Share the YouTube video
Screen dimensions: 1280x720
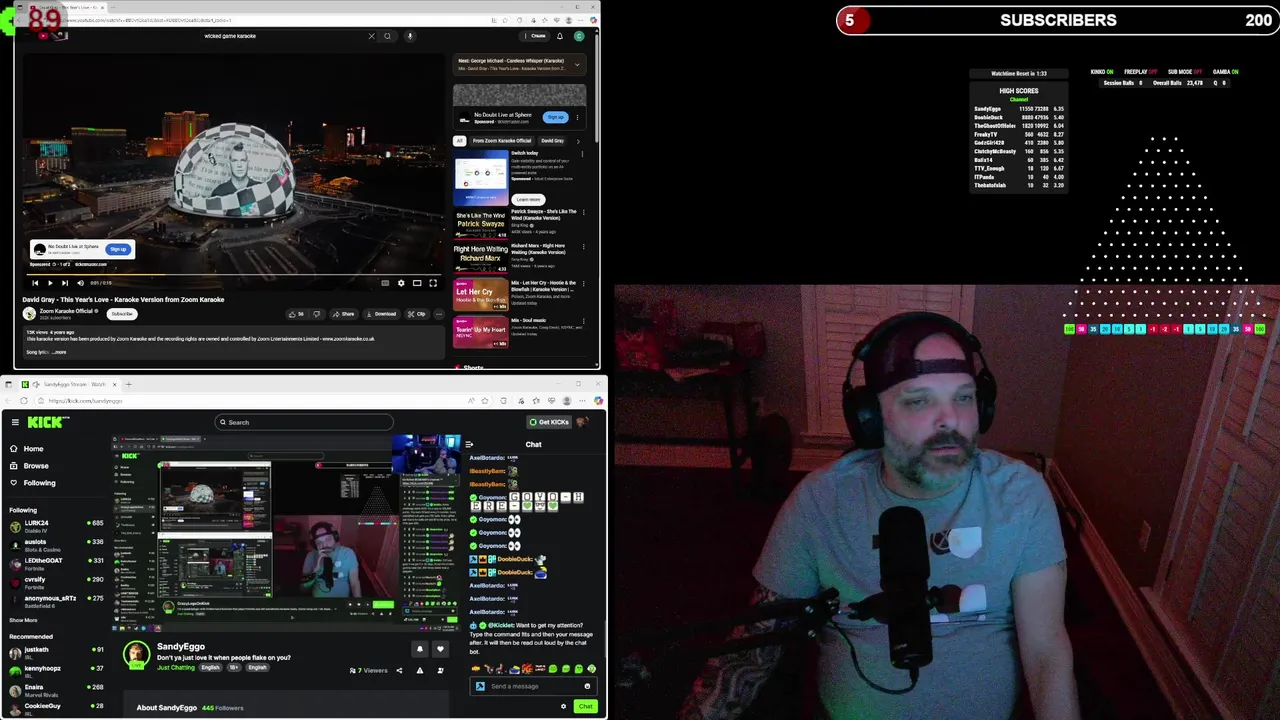point(344,314)
